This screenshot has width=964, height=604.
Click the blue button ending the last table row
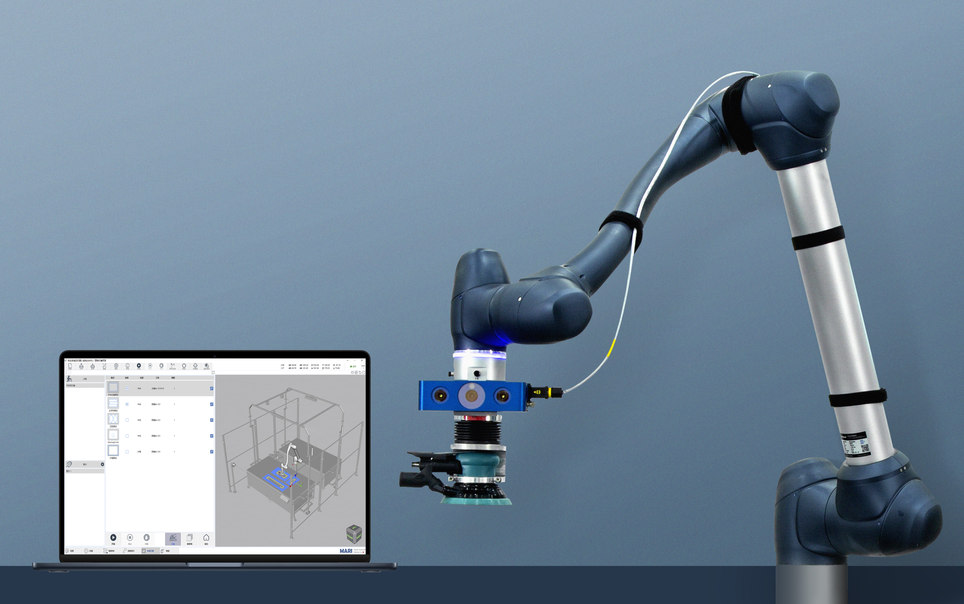click(x=211, y=452)
